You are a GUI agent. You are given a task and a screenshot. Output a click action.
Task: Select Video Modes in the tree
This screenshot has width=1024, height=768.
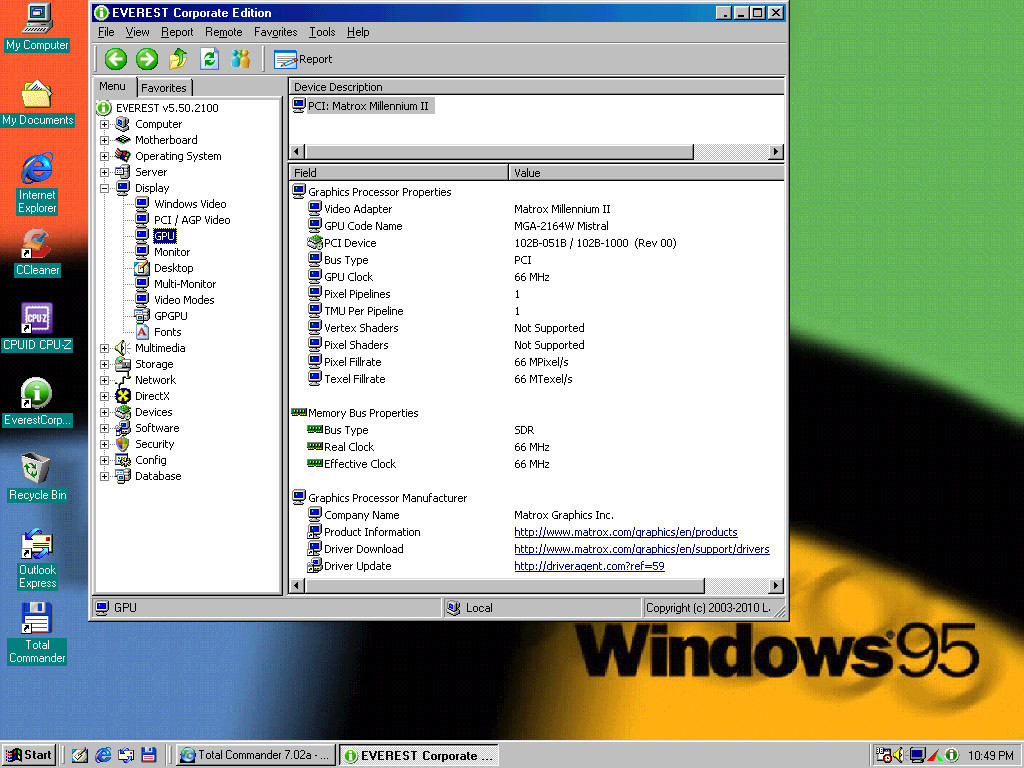click(x=184, y=300)
